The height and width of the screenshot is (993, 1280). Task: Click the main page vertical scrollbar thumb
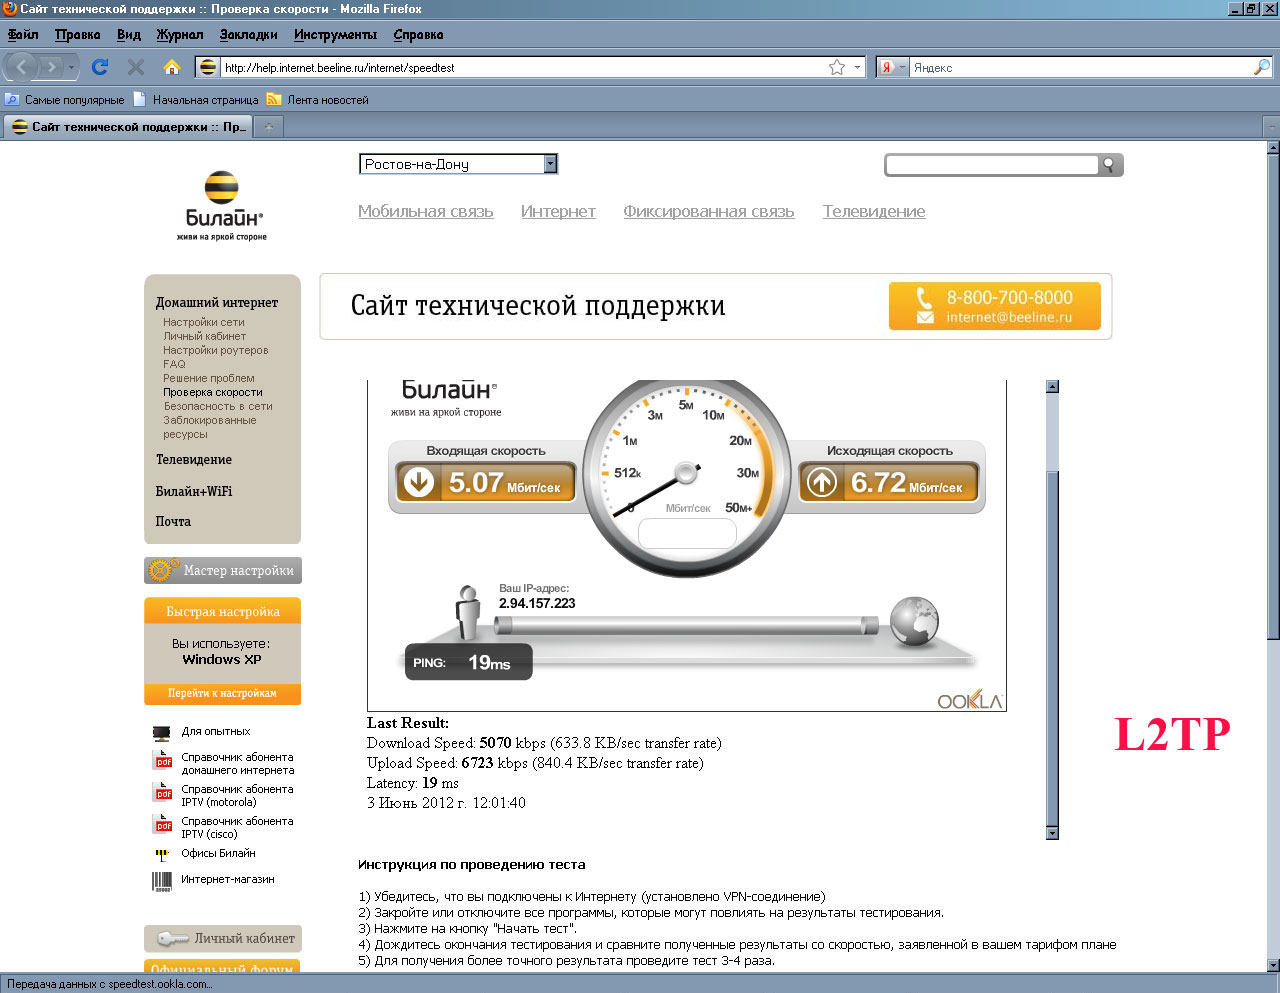[1272, 397]
